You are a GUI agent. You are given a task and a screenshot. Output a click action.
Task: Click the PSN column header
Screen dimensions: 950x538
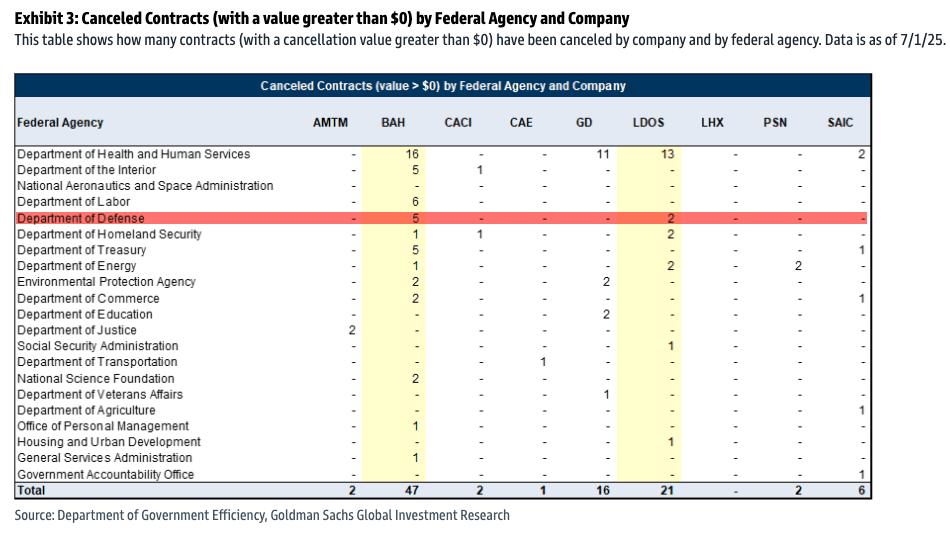(775, 123)
